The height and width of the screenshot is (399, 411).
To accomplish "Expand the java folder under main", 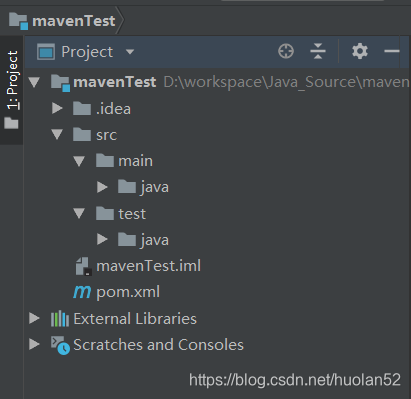I will 102,187.
